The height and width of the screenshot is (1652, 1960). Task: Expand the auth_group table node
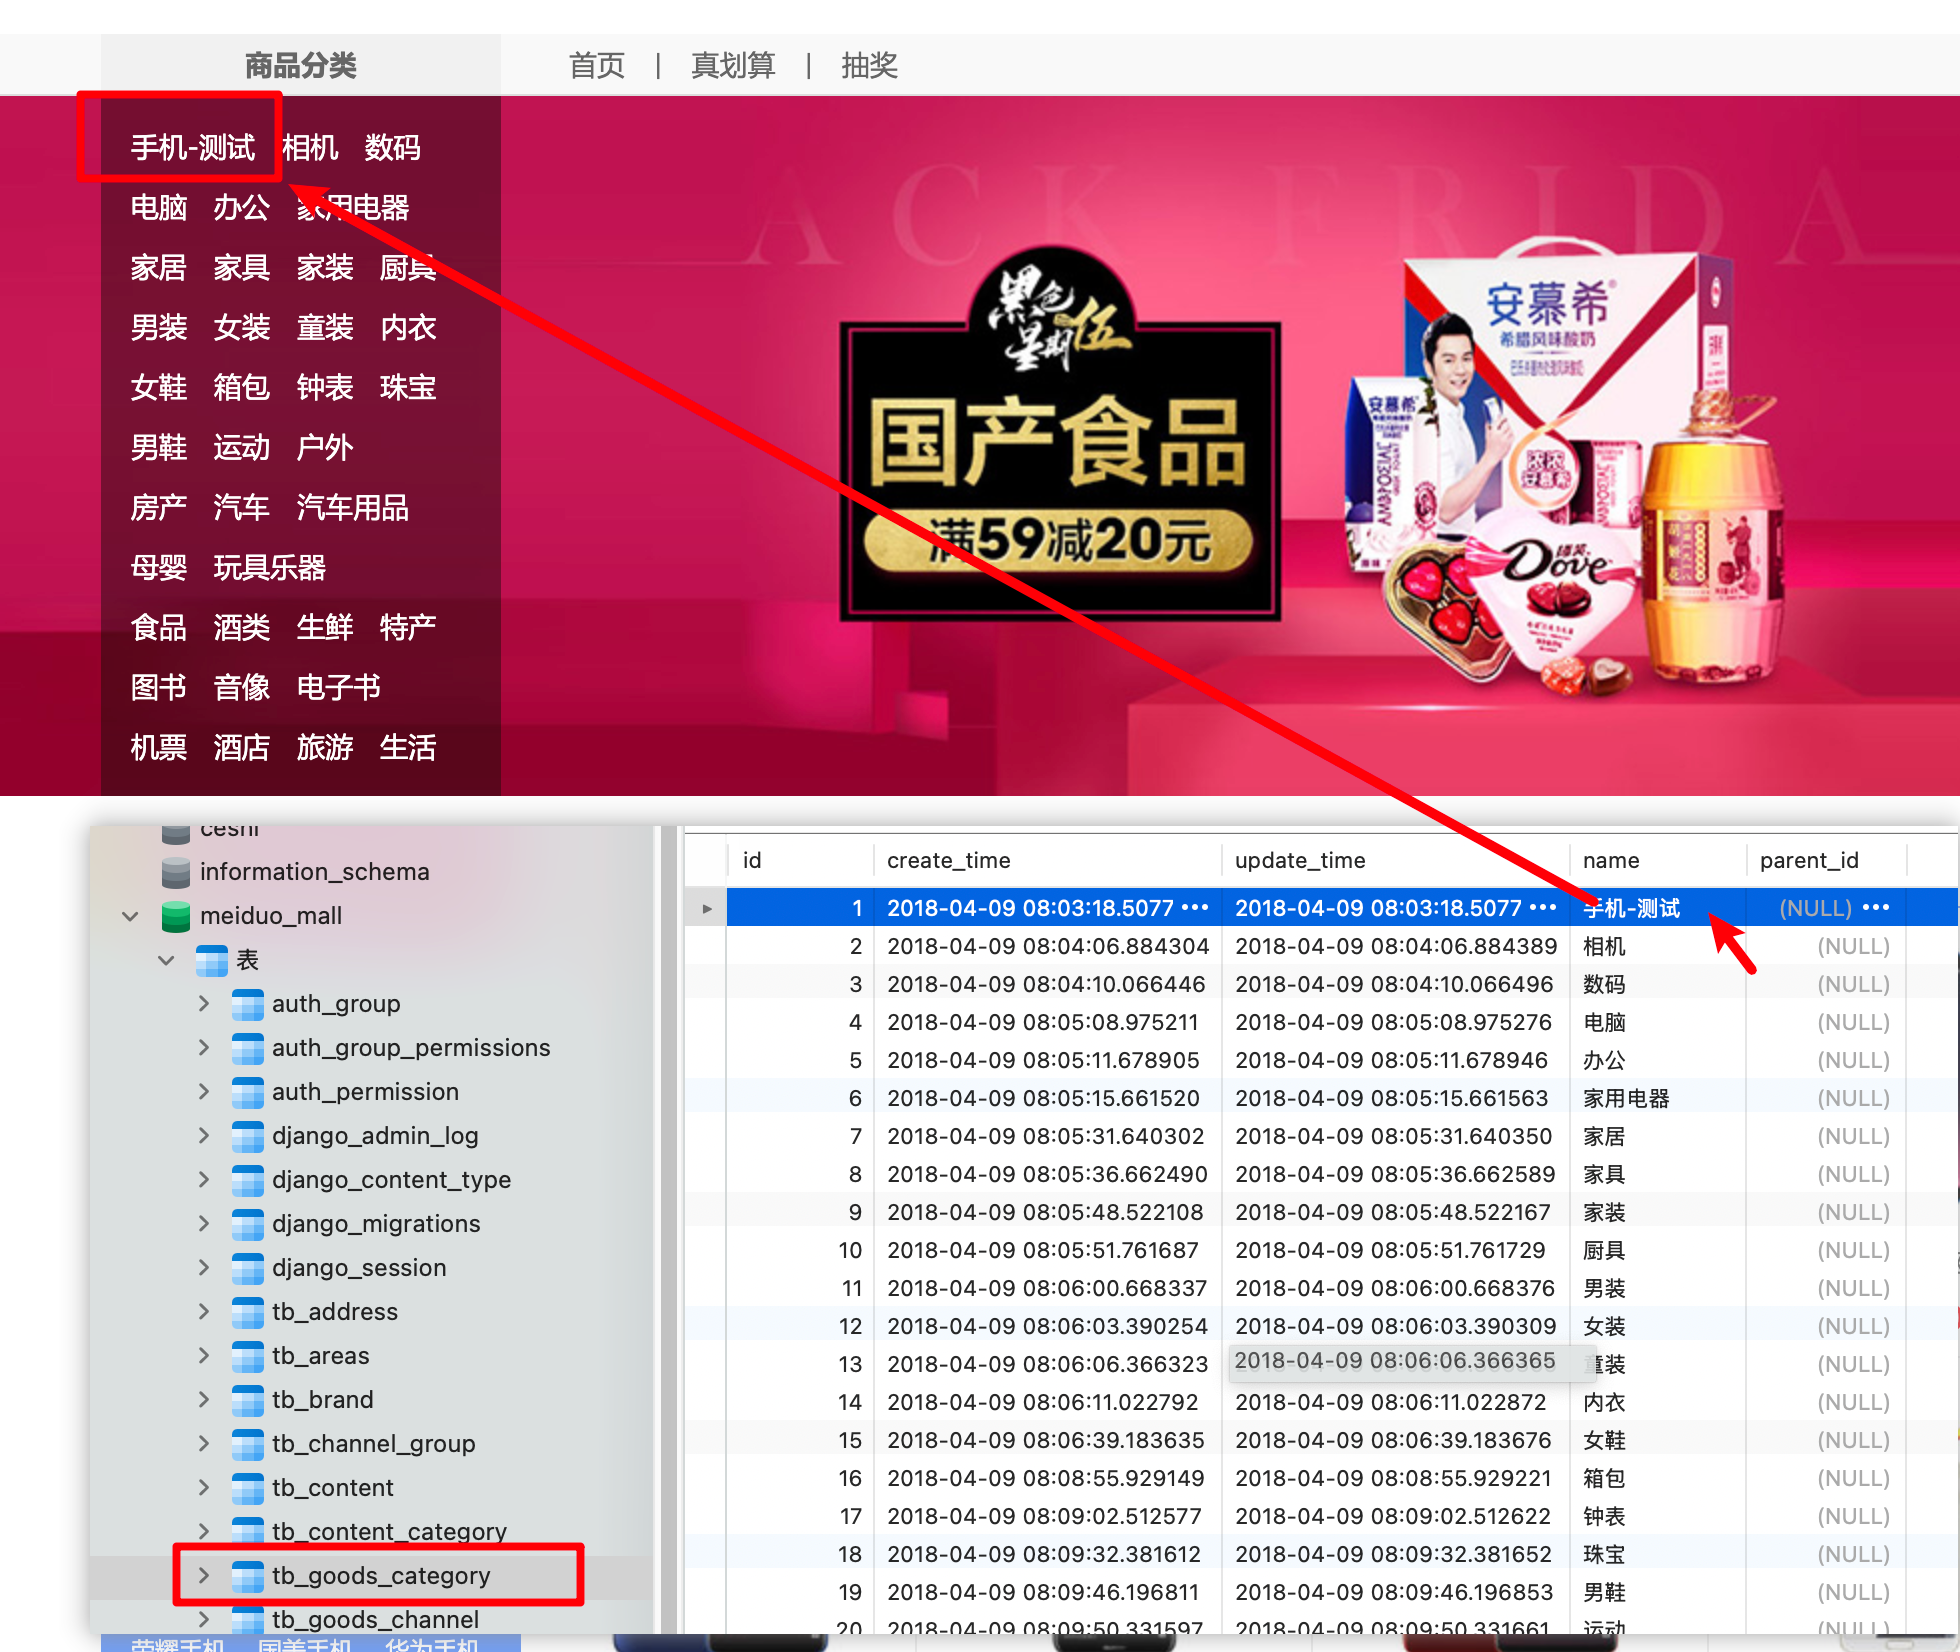tap(204, 1004)
